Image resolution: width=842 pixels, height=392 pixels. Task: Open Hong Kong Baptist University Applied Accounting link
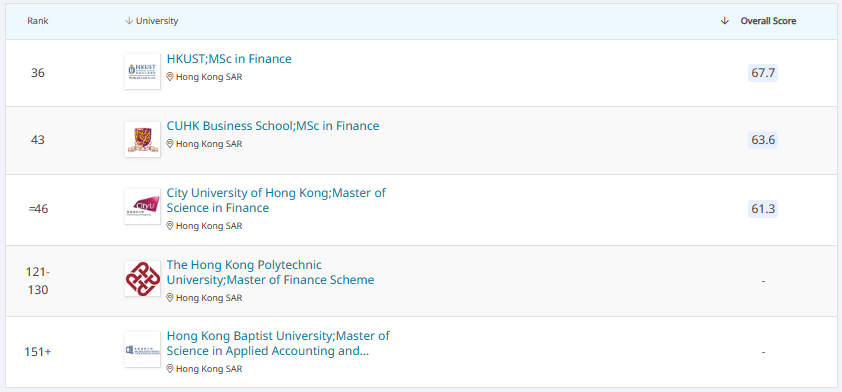click(278, 344)
